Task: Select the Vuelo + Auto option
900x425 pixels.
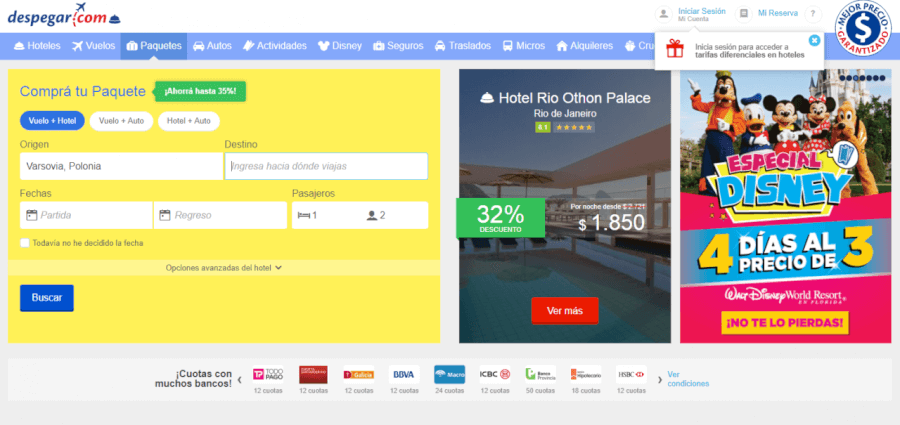Action: pos(121,121)
